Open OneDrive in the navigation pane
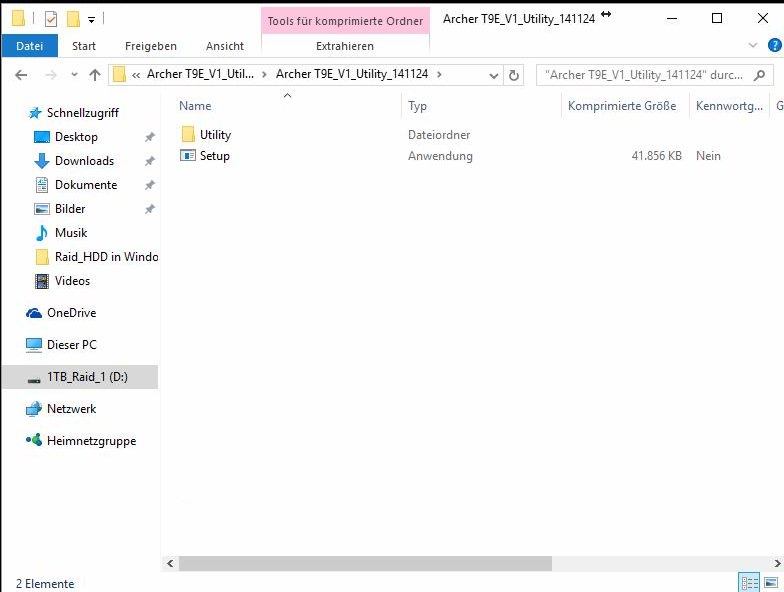 (x=71, y=313)
